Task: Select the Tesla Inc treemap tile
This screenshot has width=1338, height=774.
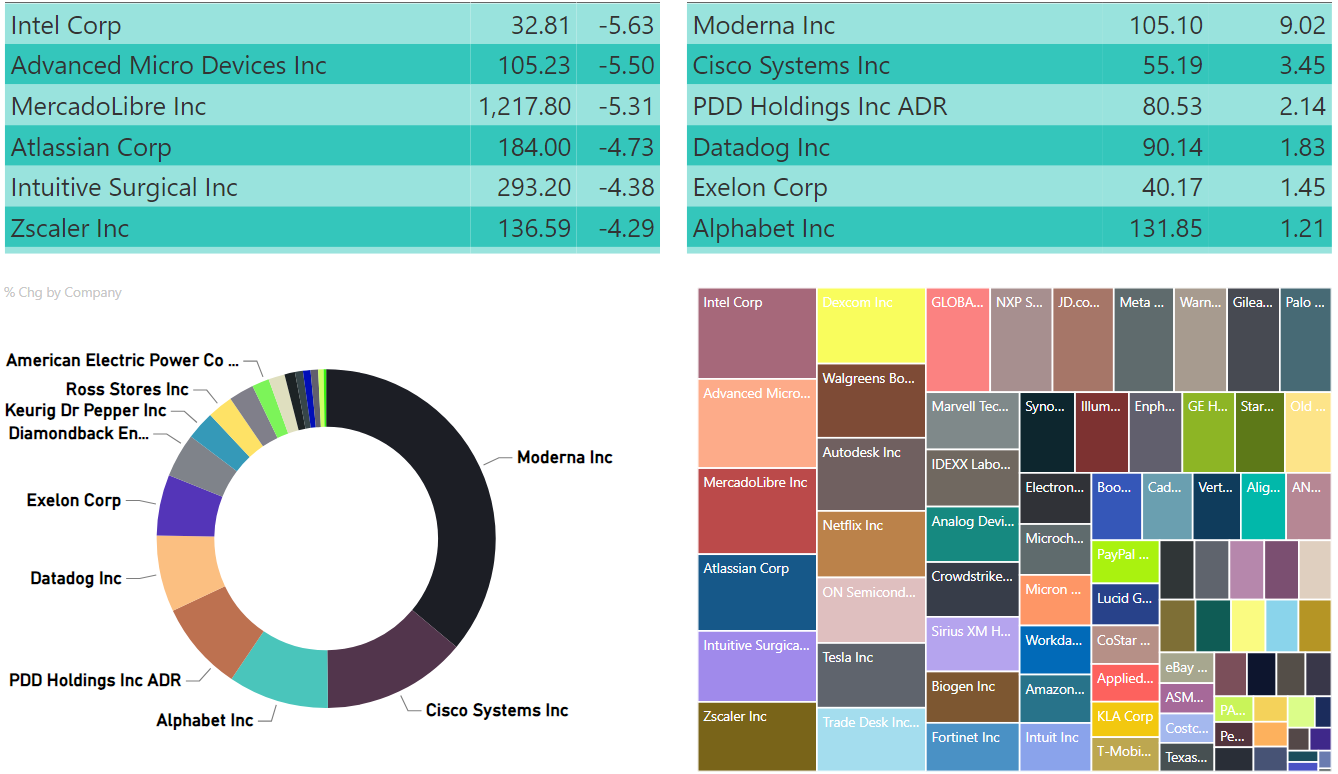Action: 872,675
